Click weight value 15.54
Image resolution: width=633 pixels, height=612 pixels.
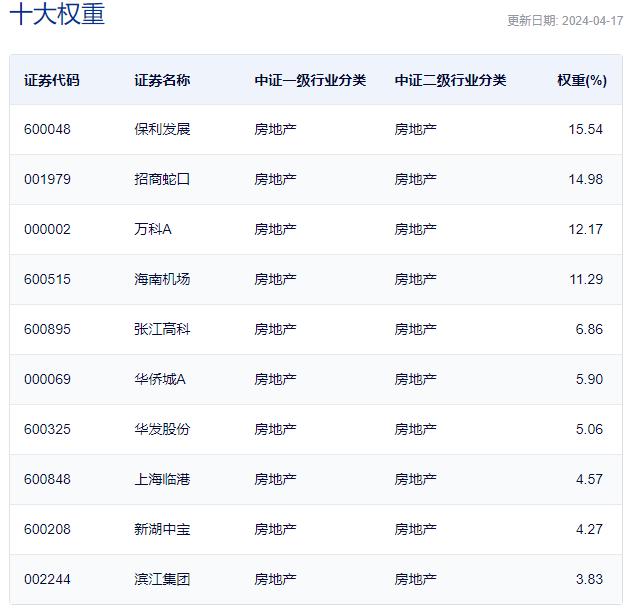[x=585, y=129]
